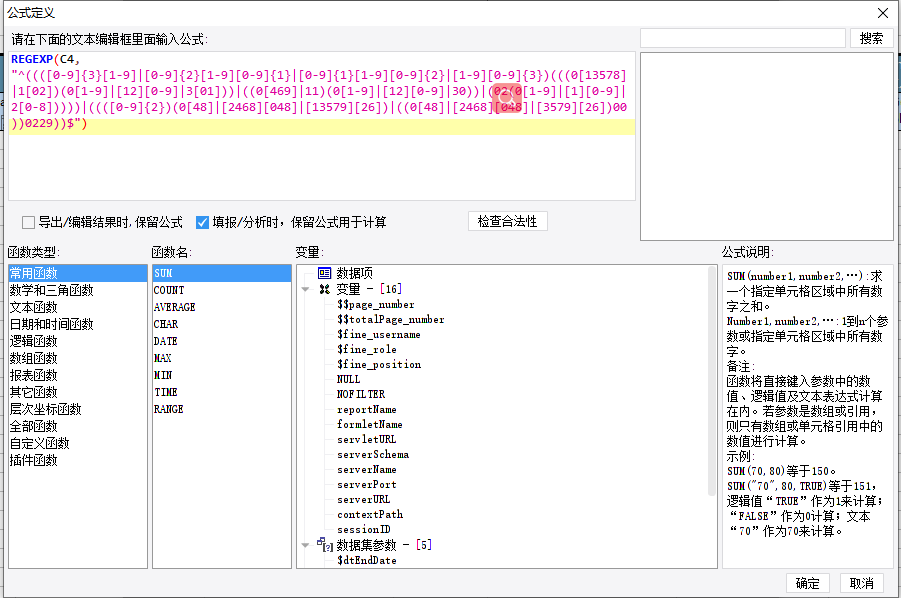901x598 pixels.
Task: Select variable $$totalPage_number
Action: [x=391, y=319]
